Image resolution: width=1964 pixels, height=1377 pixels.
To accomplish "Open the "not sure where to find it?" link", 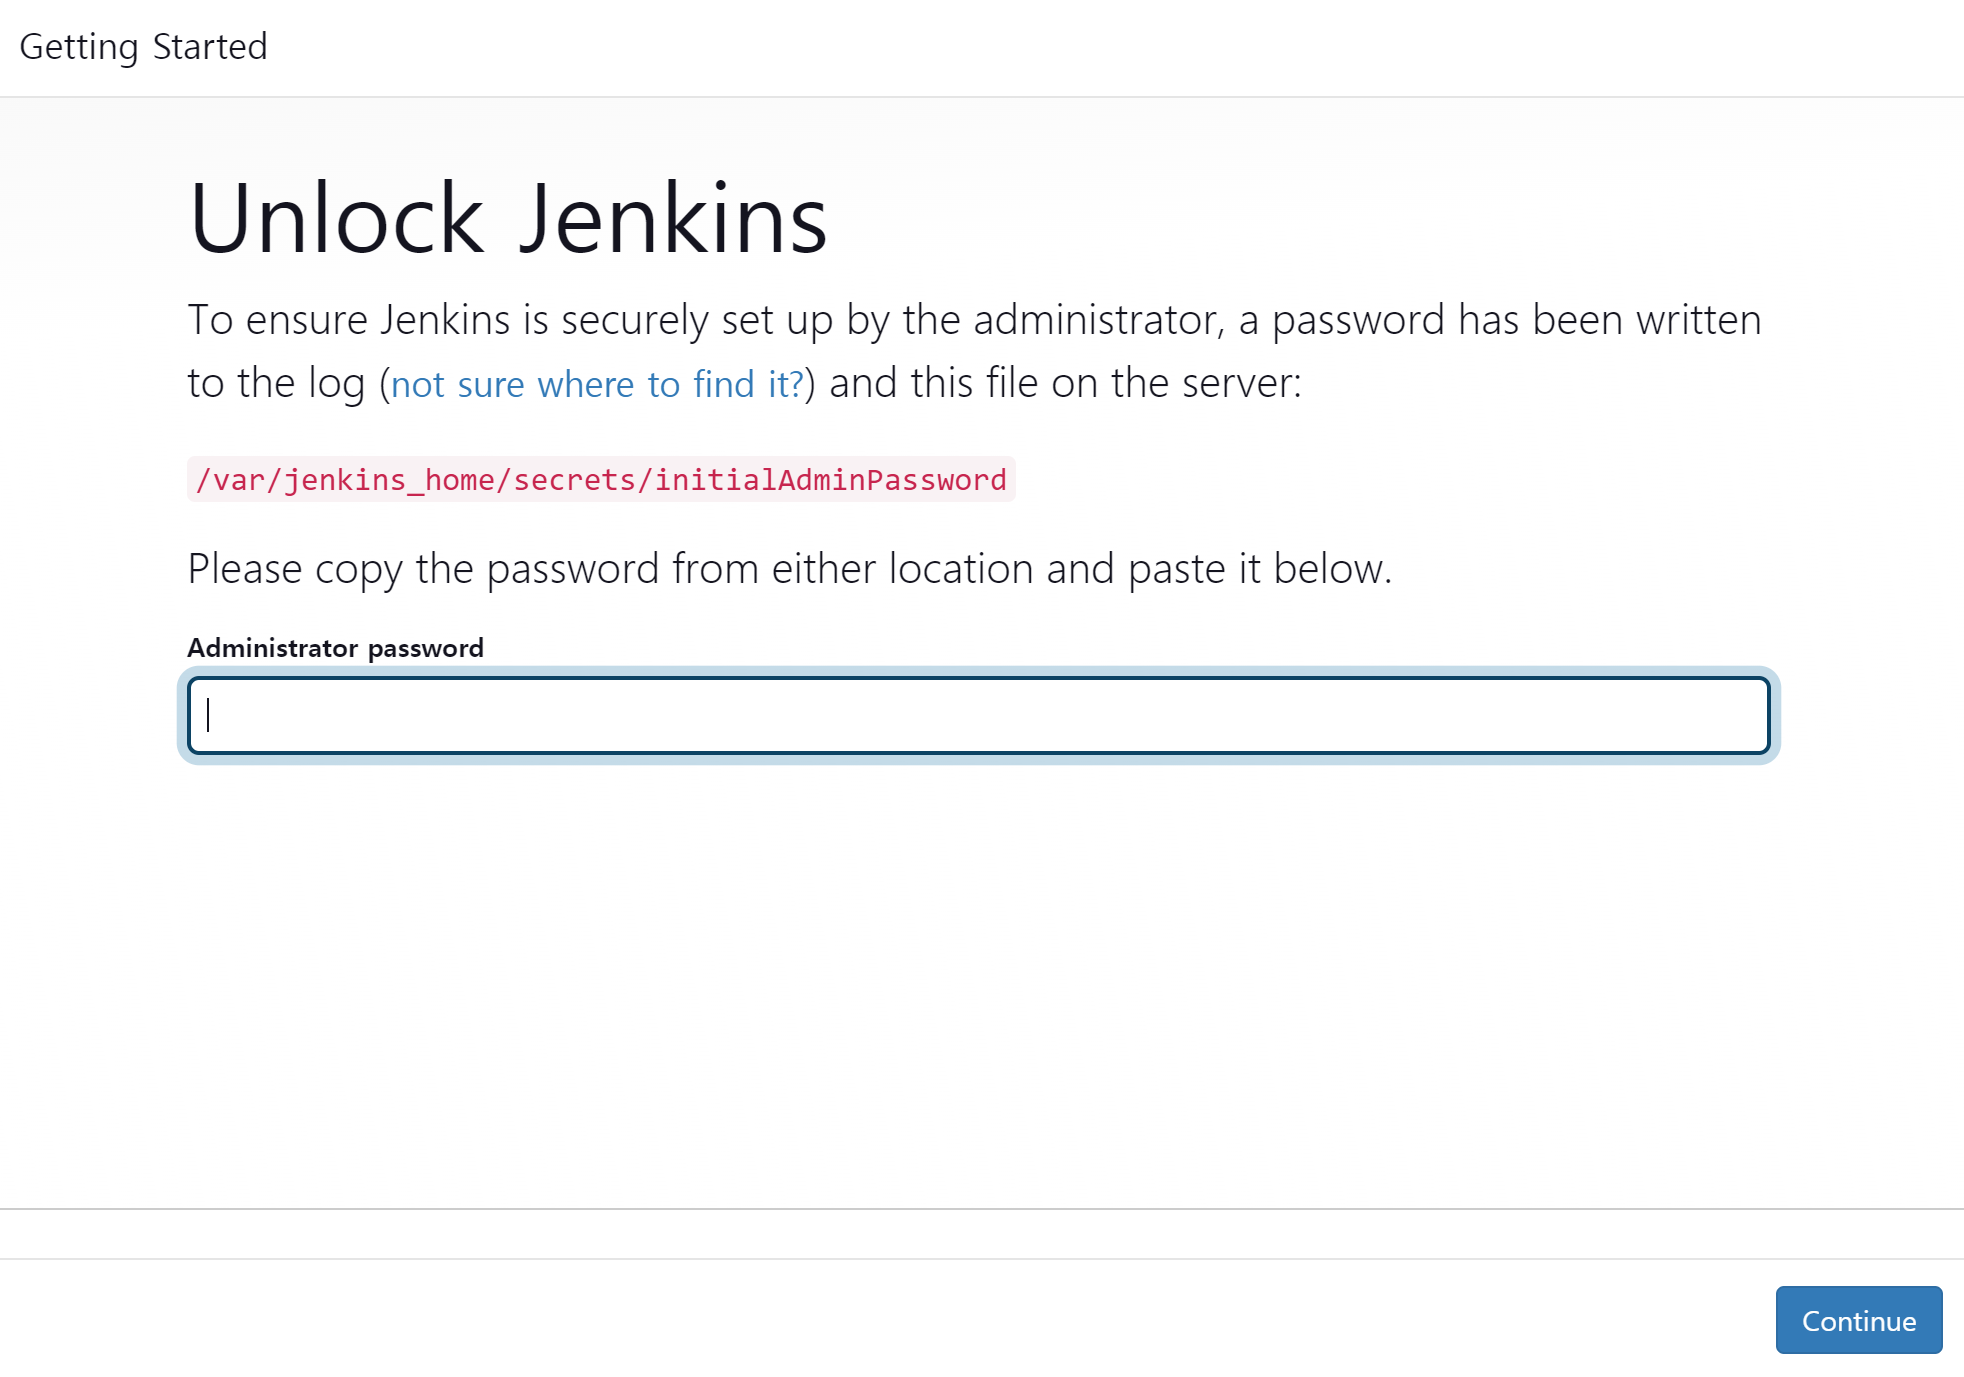I will coord(597,384).
